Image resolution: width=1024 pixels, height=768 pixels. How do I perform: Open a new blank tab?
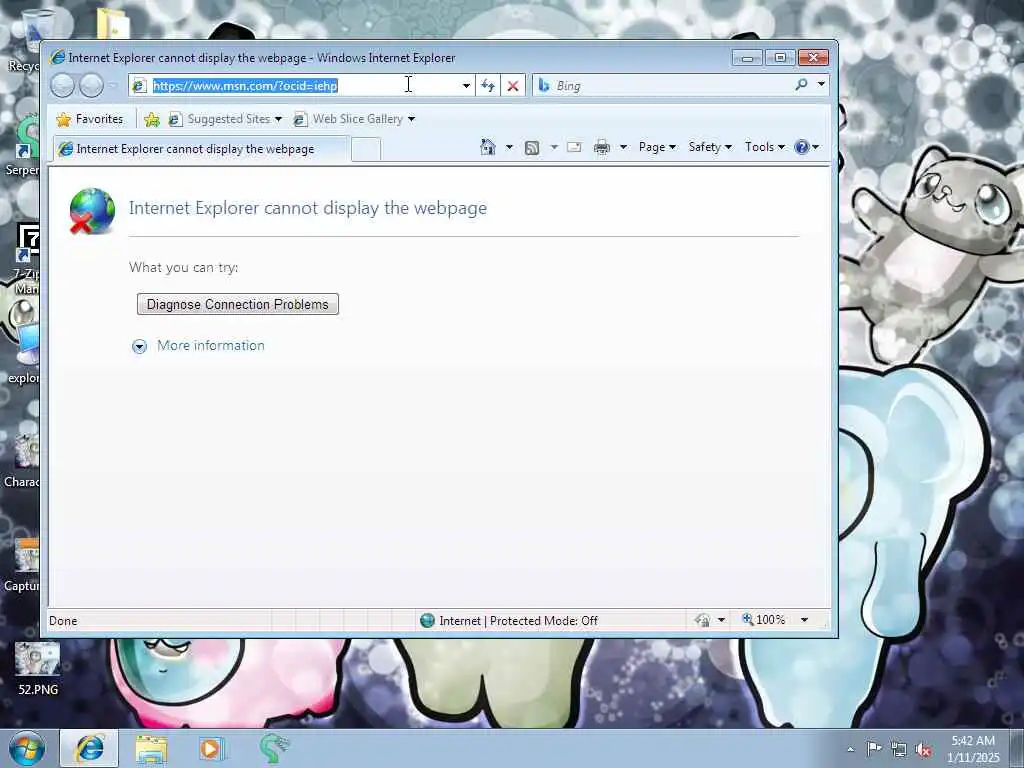[x=366, y=150]
